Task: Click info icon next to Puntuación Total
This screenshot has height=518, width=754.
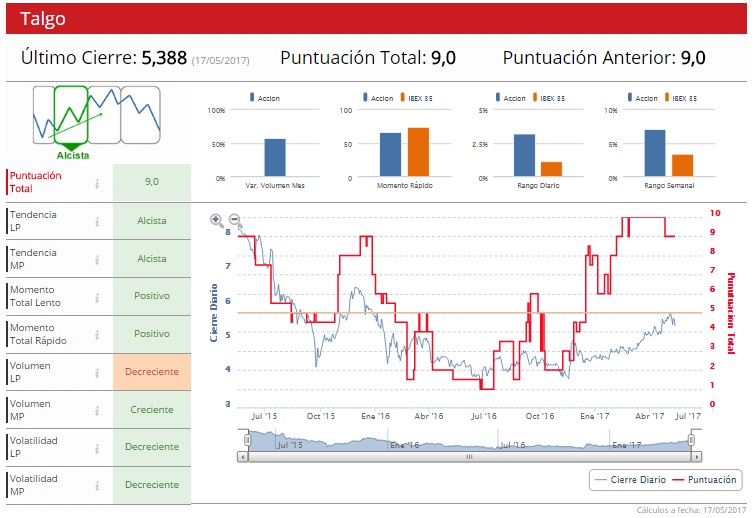Action: point(97,183)
